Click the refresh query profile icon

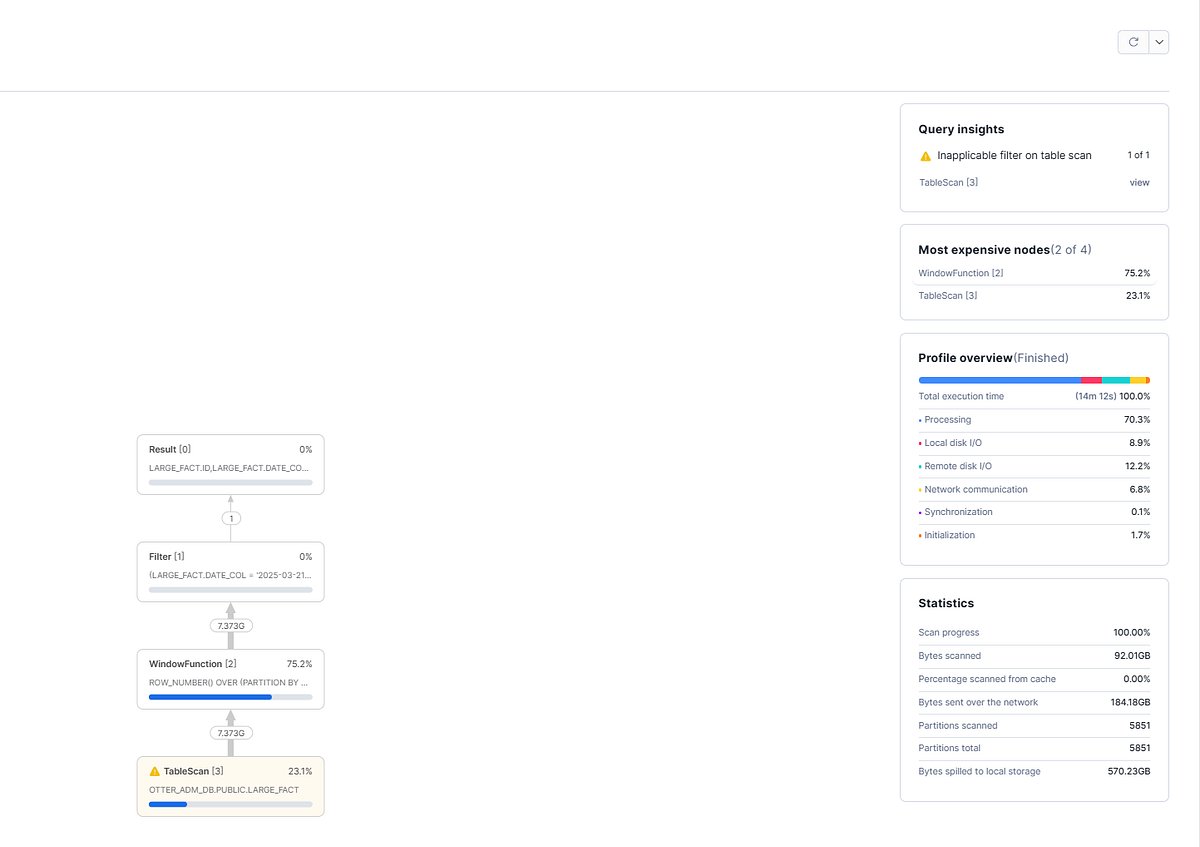[x=1133, y=41]
